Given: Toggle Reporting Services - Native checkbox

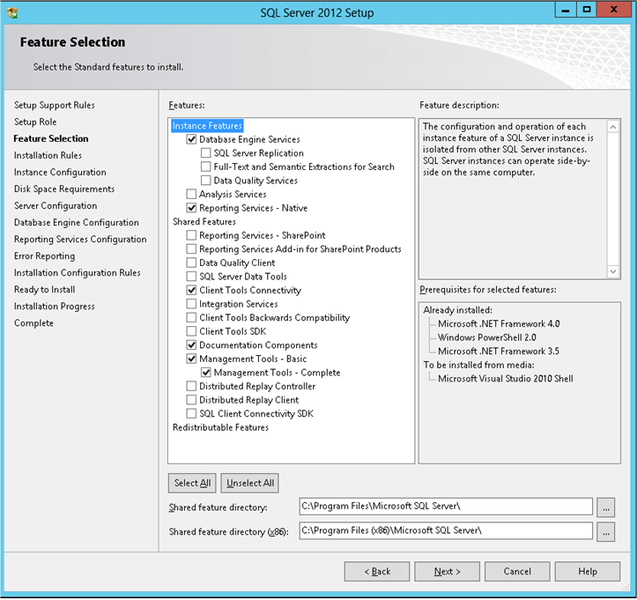Looking at the screenshot, I should pos(191,208).
